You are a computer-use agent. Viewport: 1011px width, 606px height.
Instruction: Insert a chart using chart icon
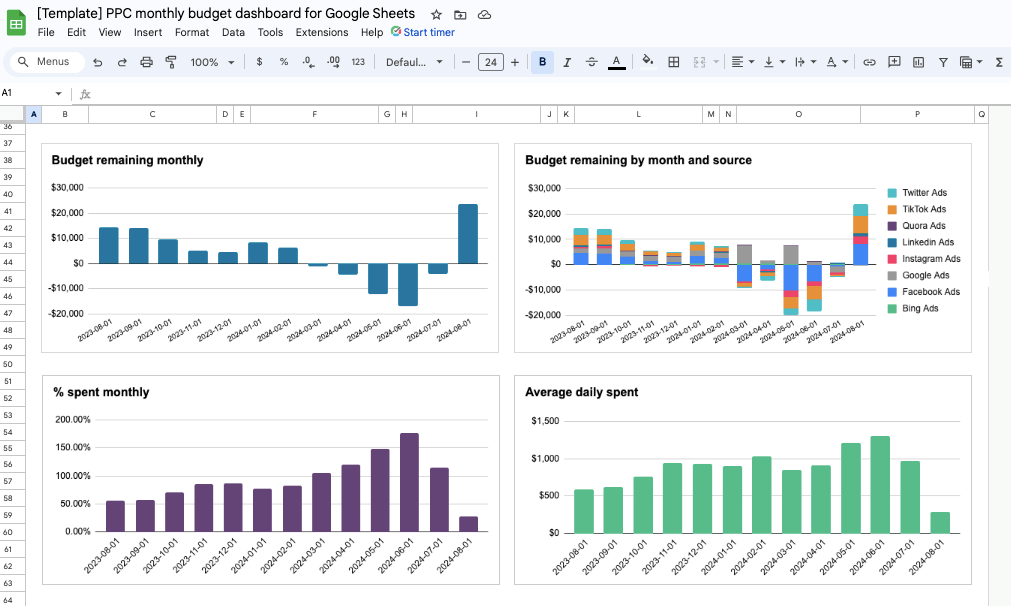pyautogui.click(x=918, y=62)
